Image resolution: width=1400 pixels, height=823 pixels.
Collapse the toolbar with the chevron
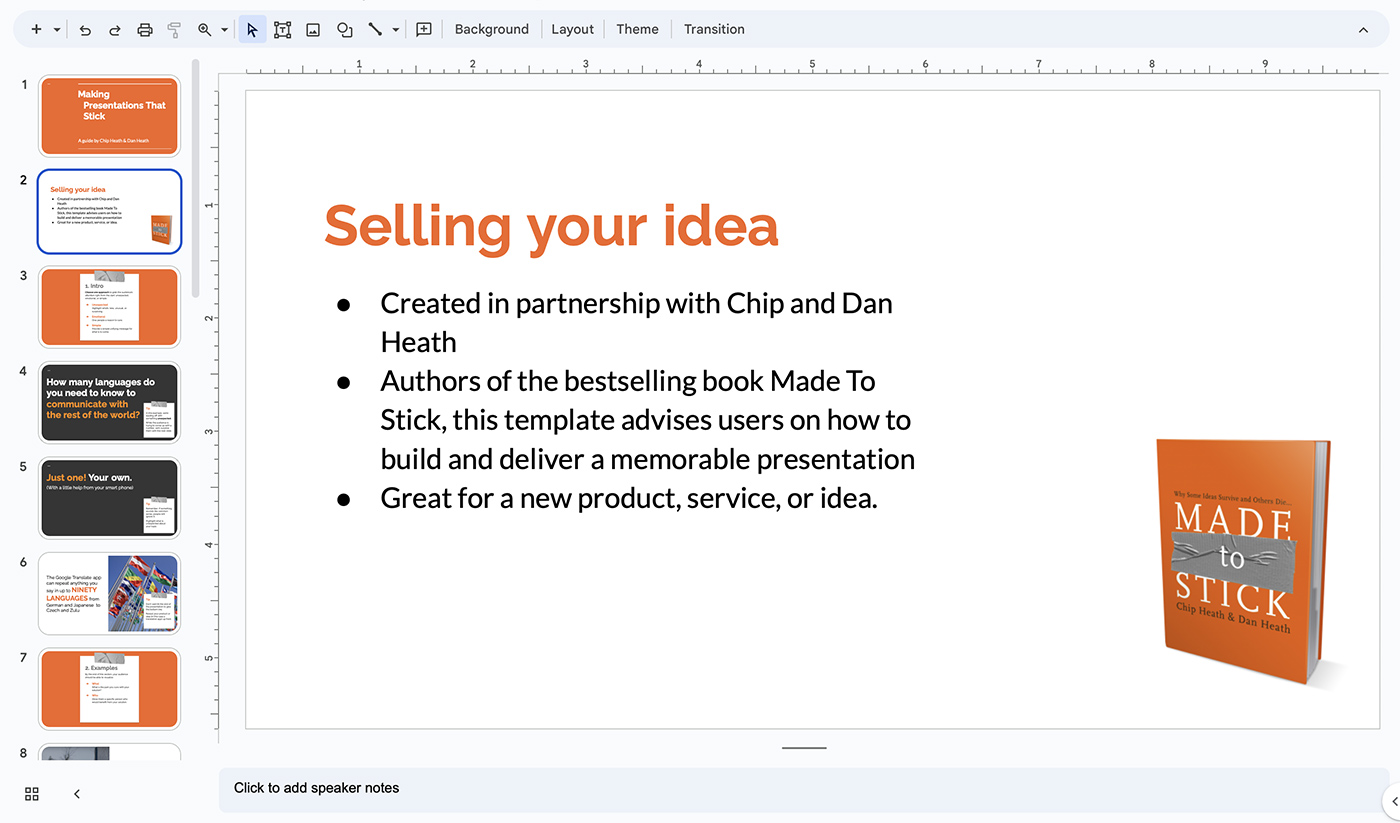(1363, 29)
